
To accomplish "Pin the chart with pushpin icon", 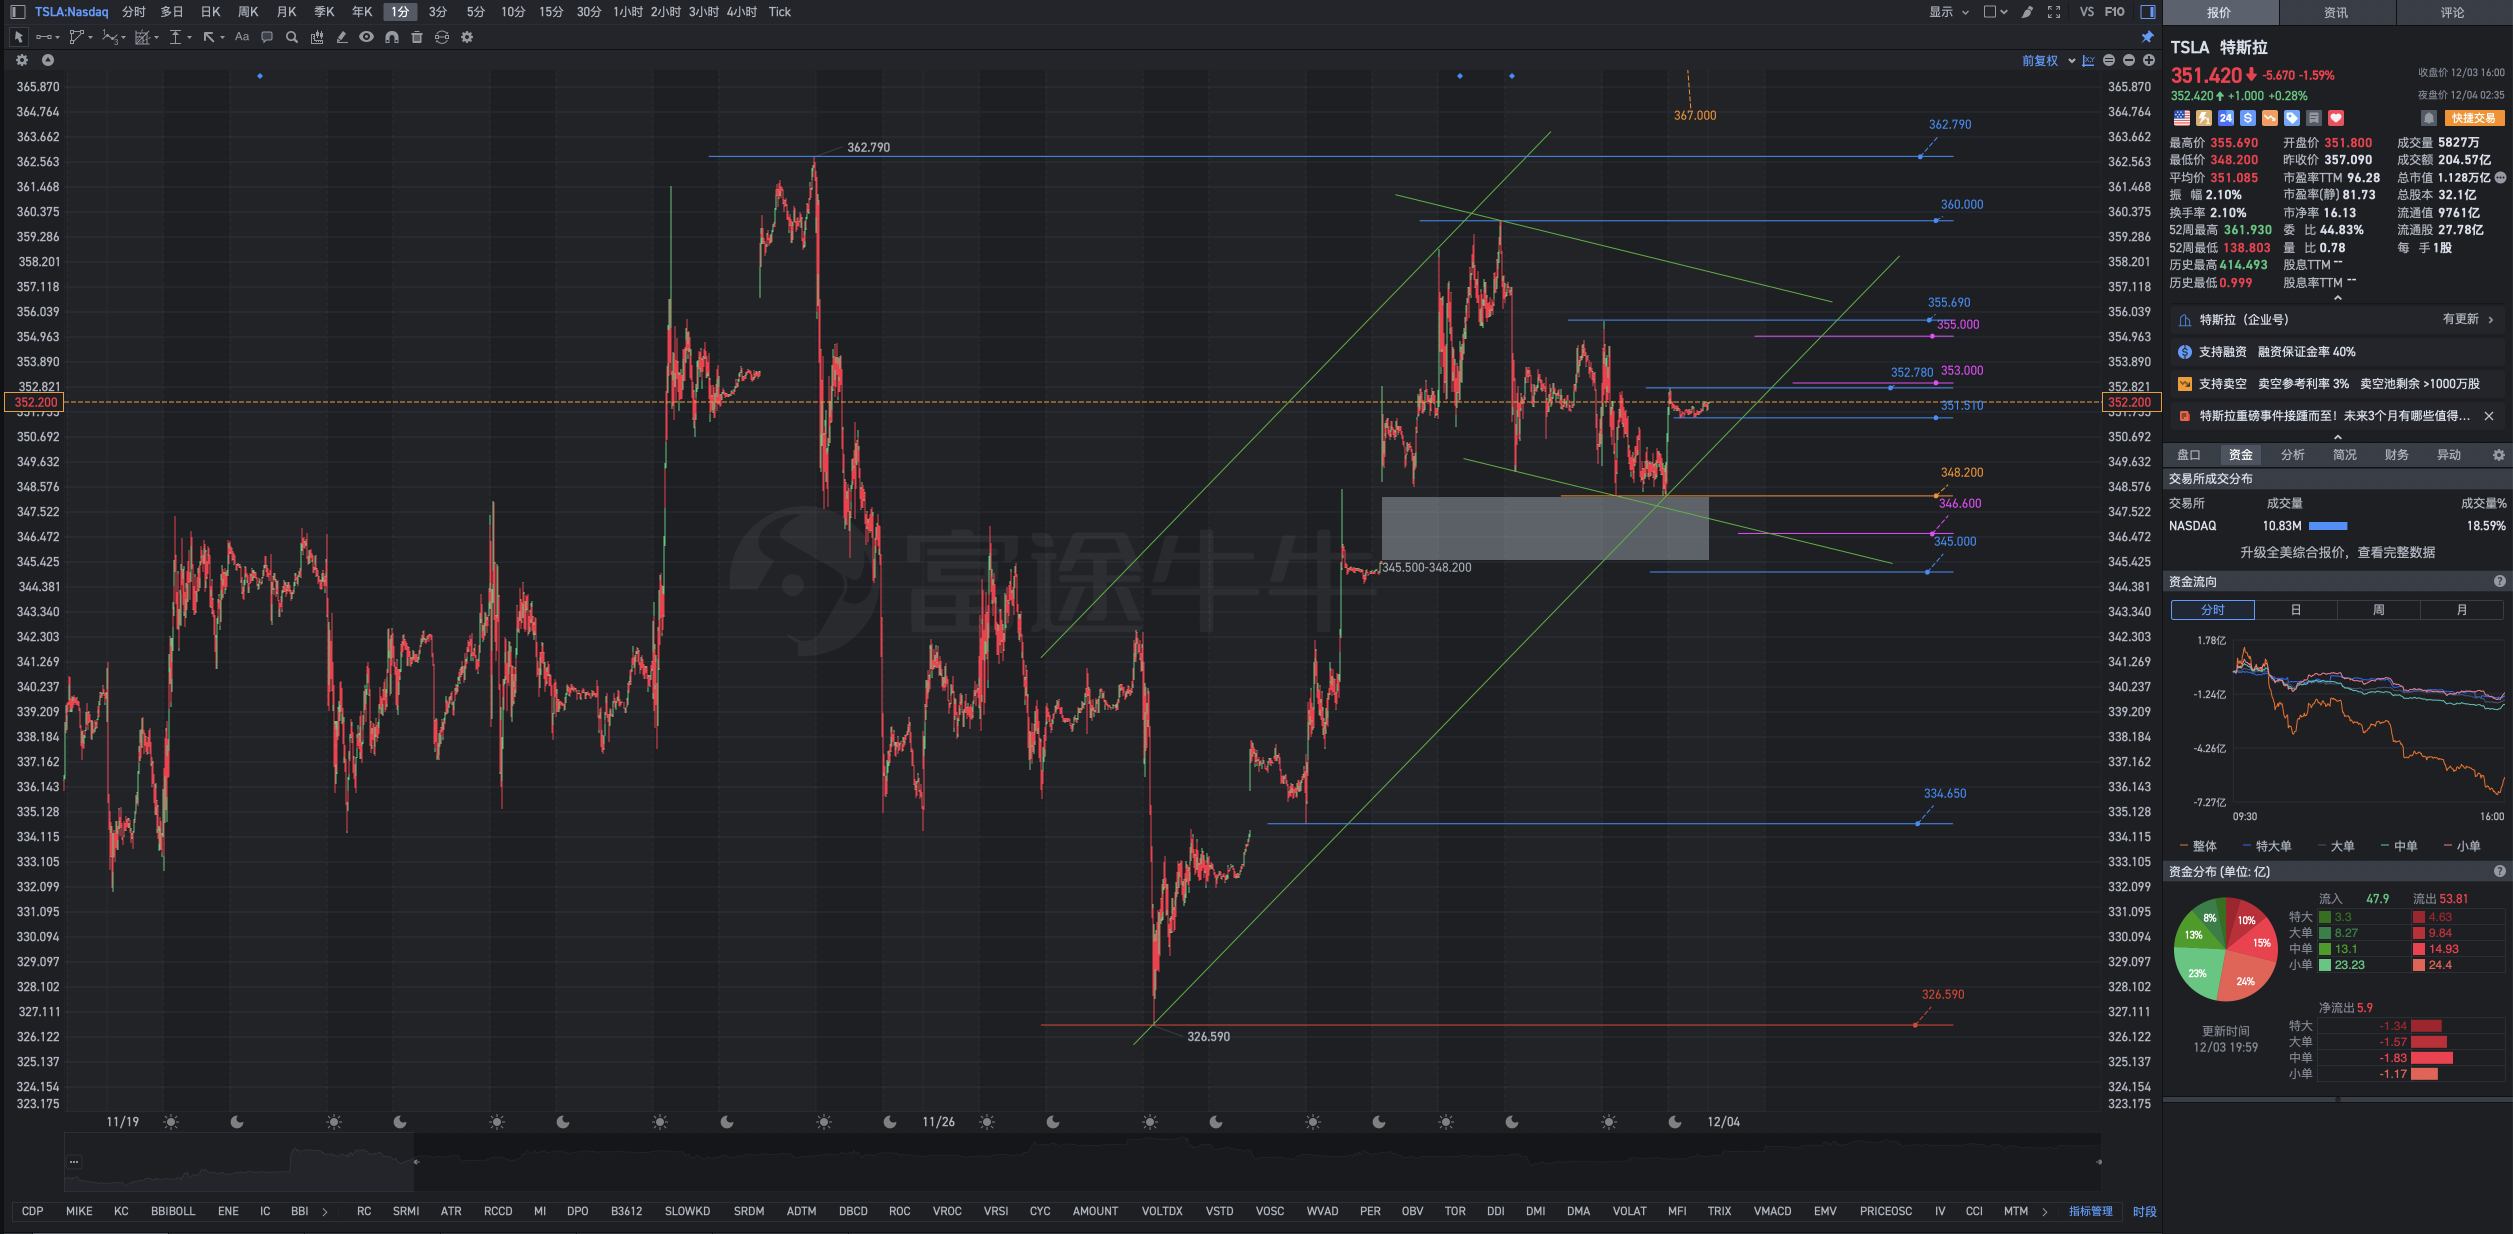I will click(x=2147, y=37).
